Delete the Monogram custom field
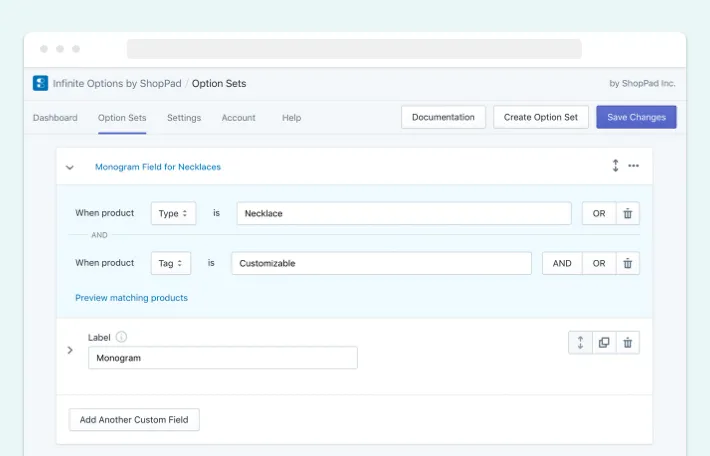The width and height of the screenshot is (710, 456). tap(628, 342)
